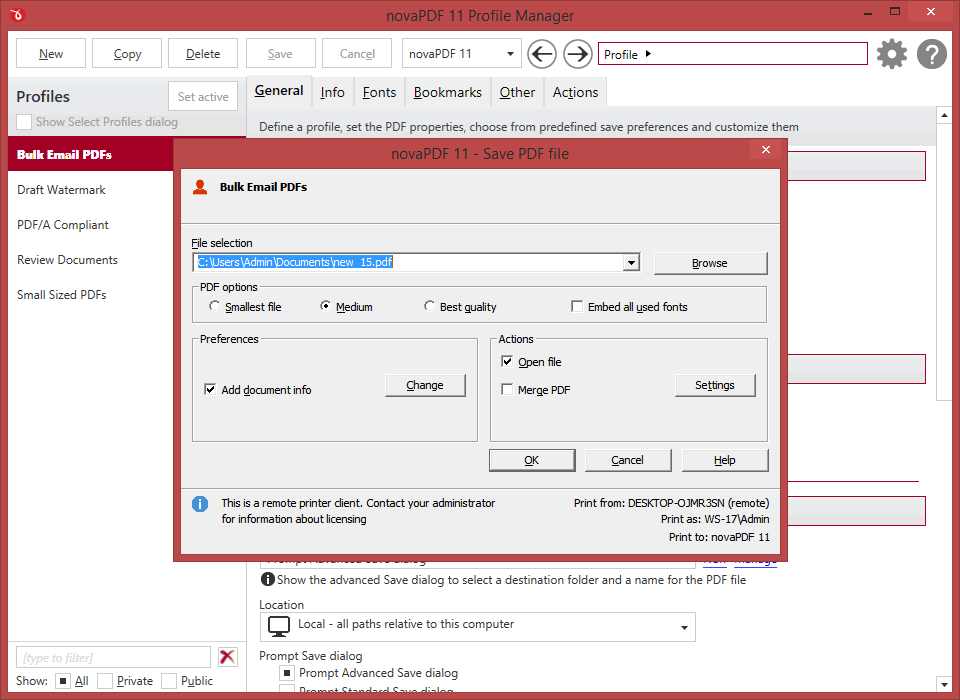Select the PDF/A Compliant profile
The image size is (960, 700).
pyautogui.click(x=91, y=225)
